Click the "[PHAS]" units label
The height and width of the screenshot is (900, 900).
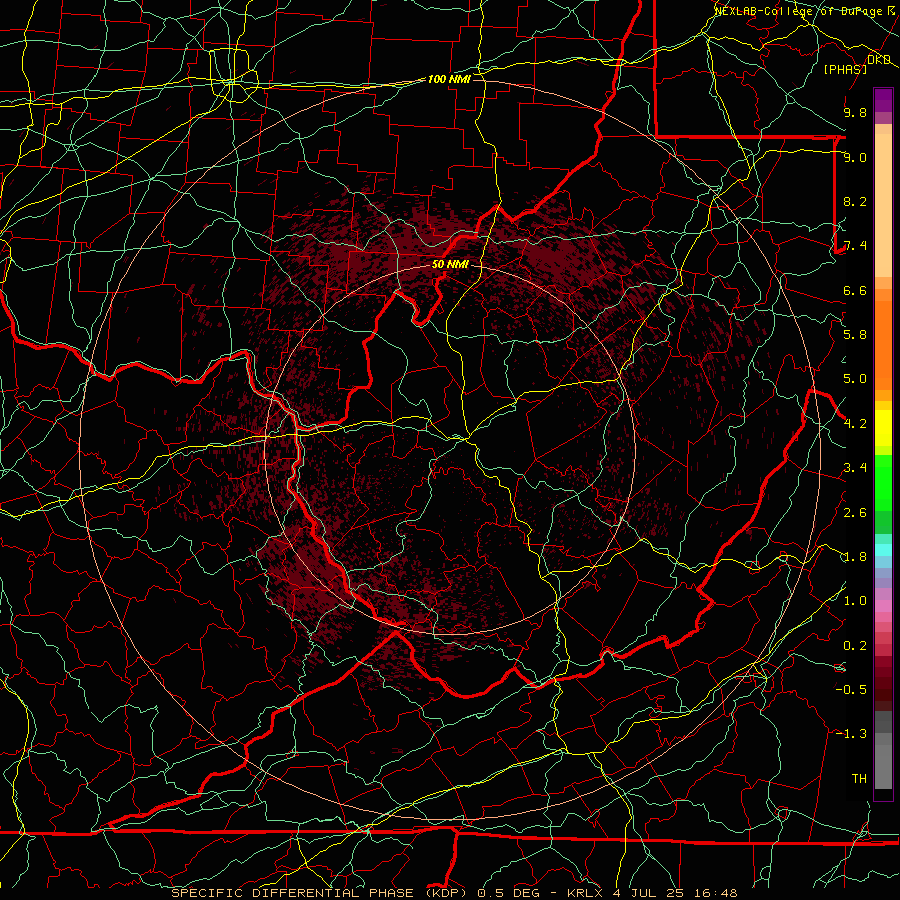click(x=845, y=69)
